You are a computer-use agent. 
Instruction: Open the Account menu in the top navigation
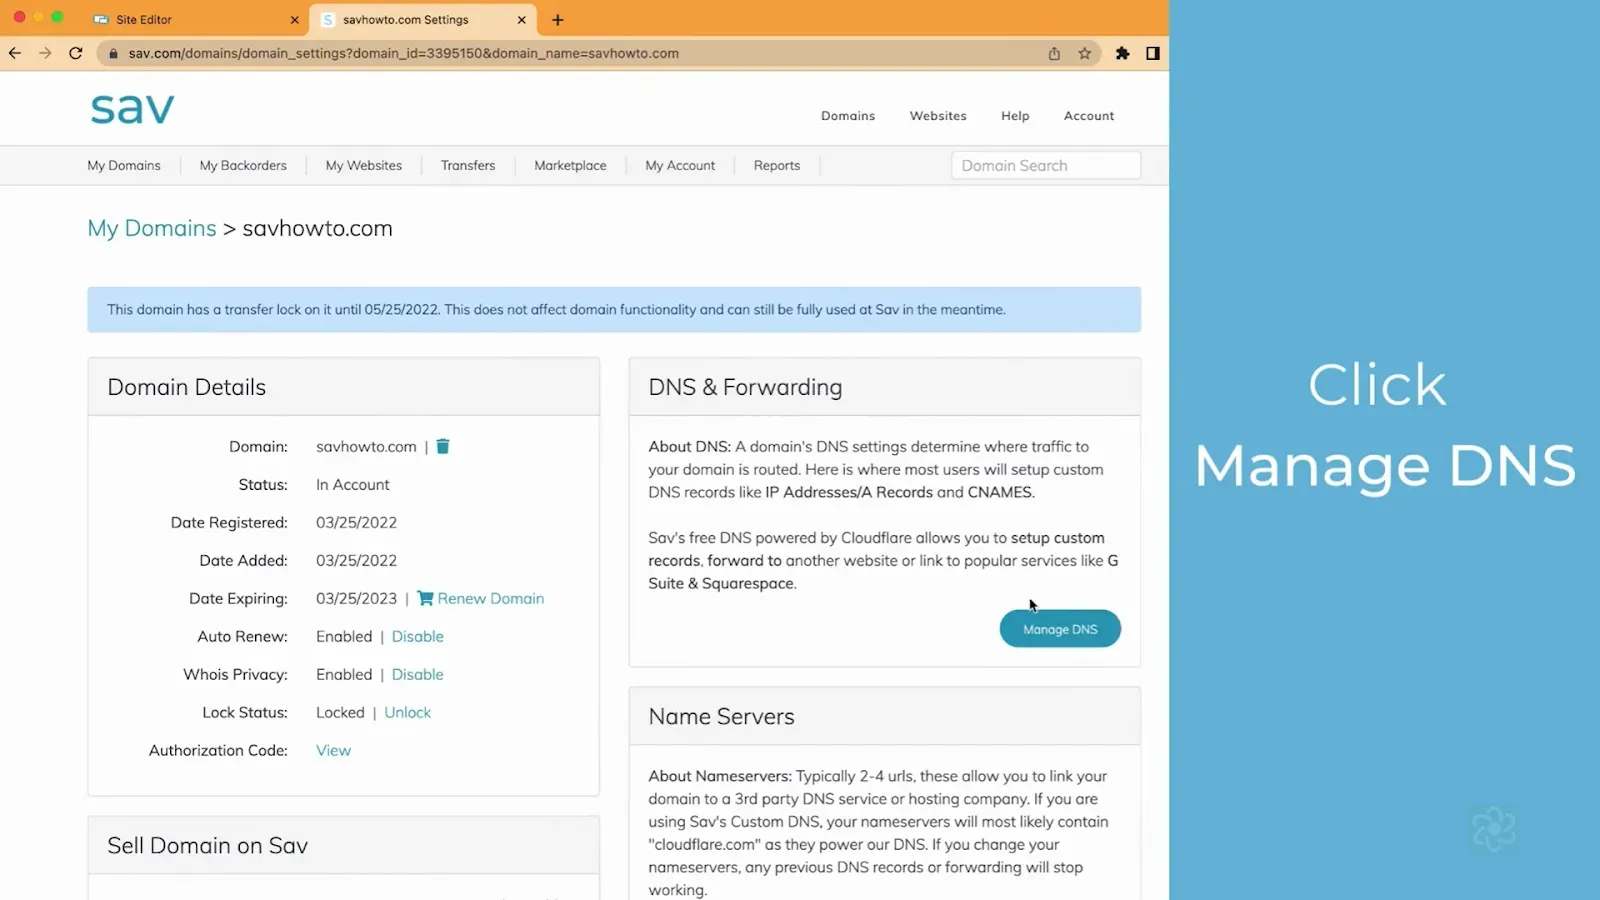[1089, 116]
